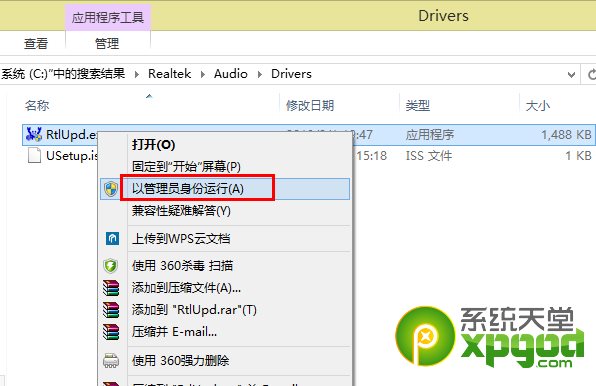Click the refresh icon beside address bar

pos(591,74)
